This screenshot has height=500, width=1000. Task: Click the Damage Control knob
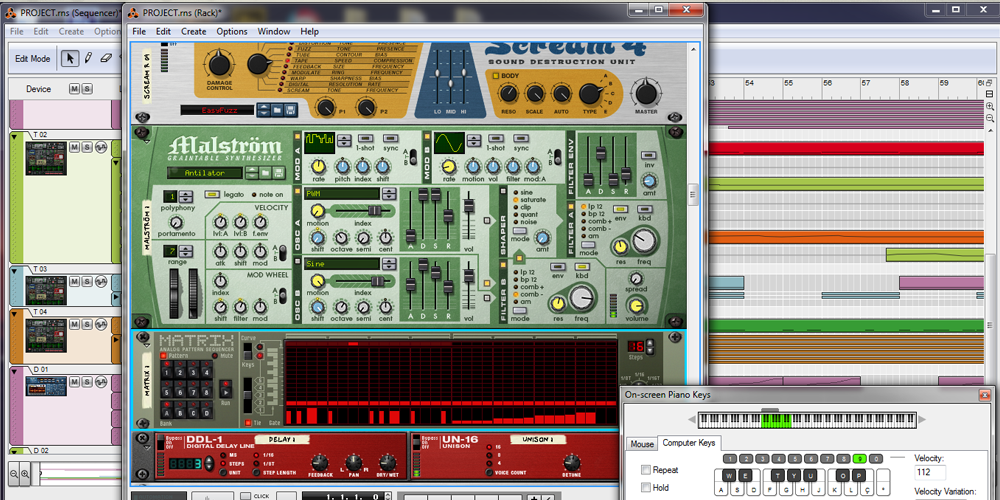tap(219, 64)
